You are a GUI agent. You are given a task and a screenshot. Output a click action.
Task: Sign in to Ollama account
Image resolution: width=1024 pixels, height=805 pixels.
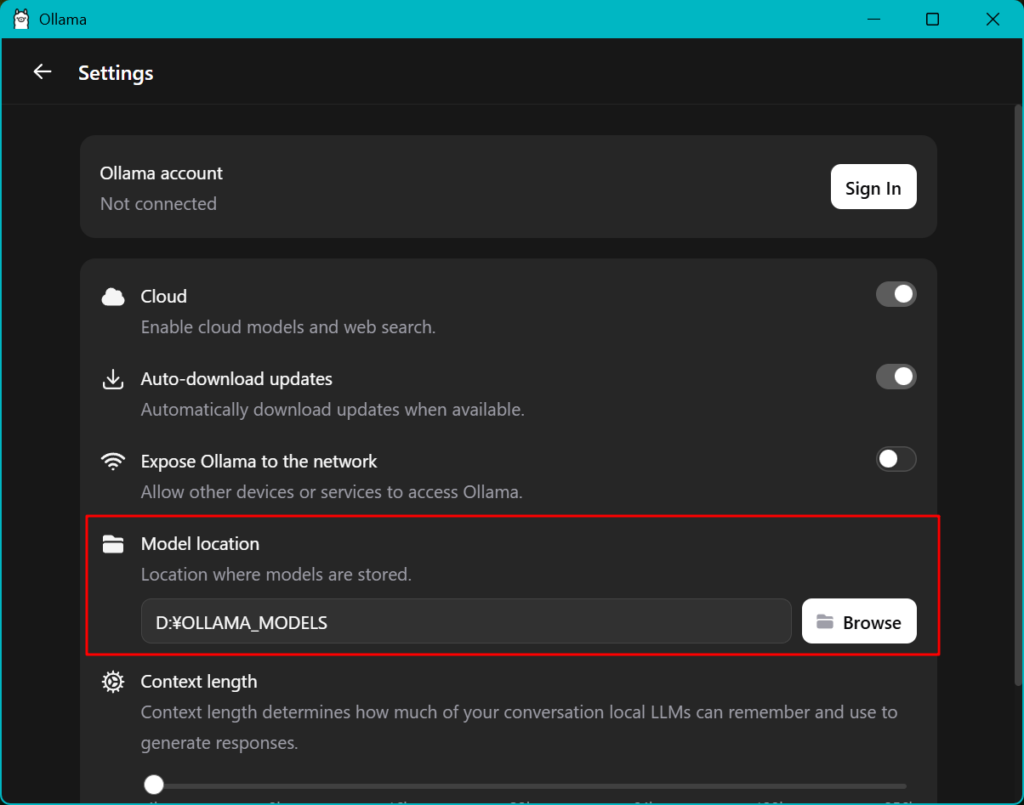[873, 187]
